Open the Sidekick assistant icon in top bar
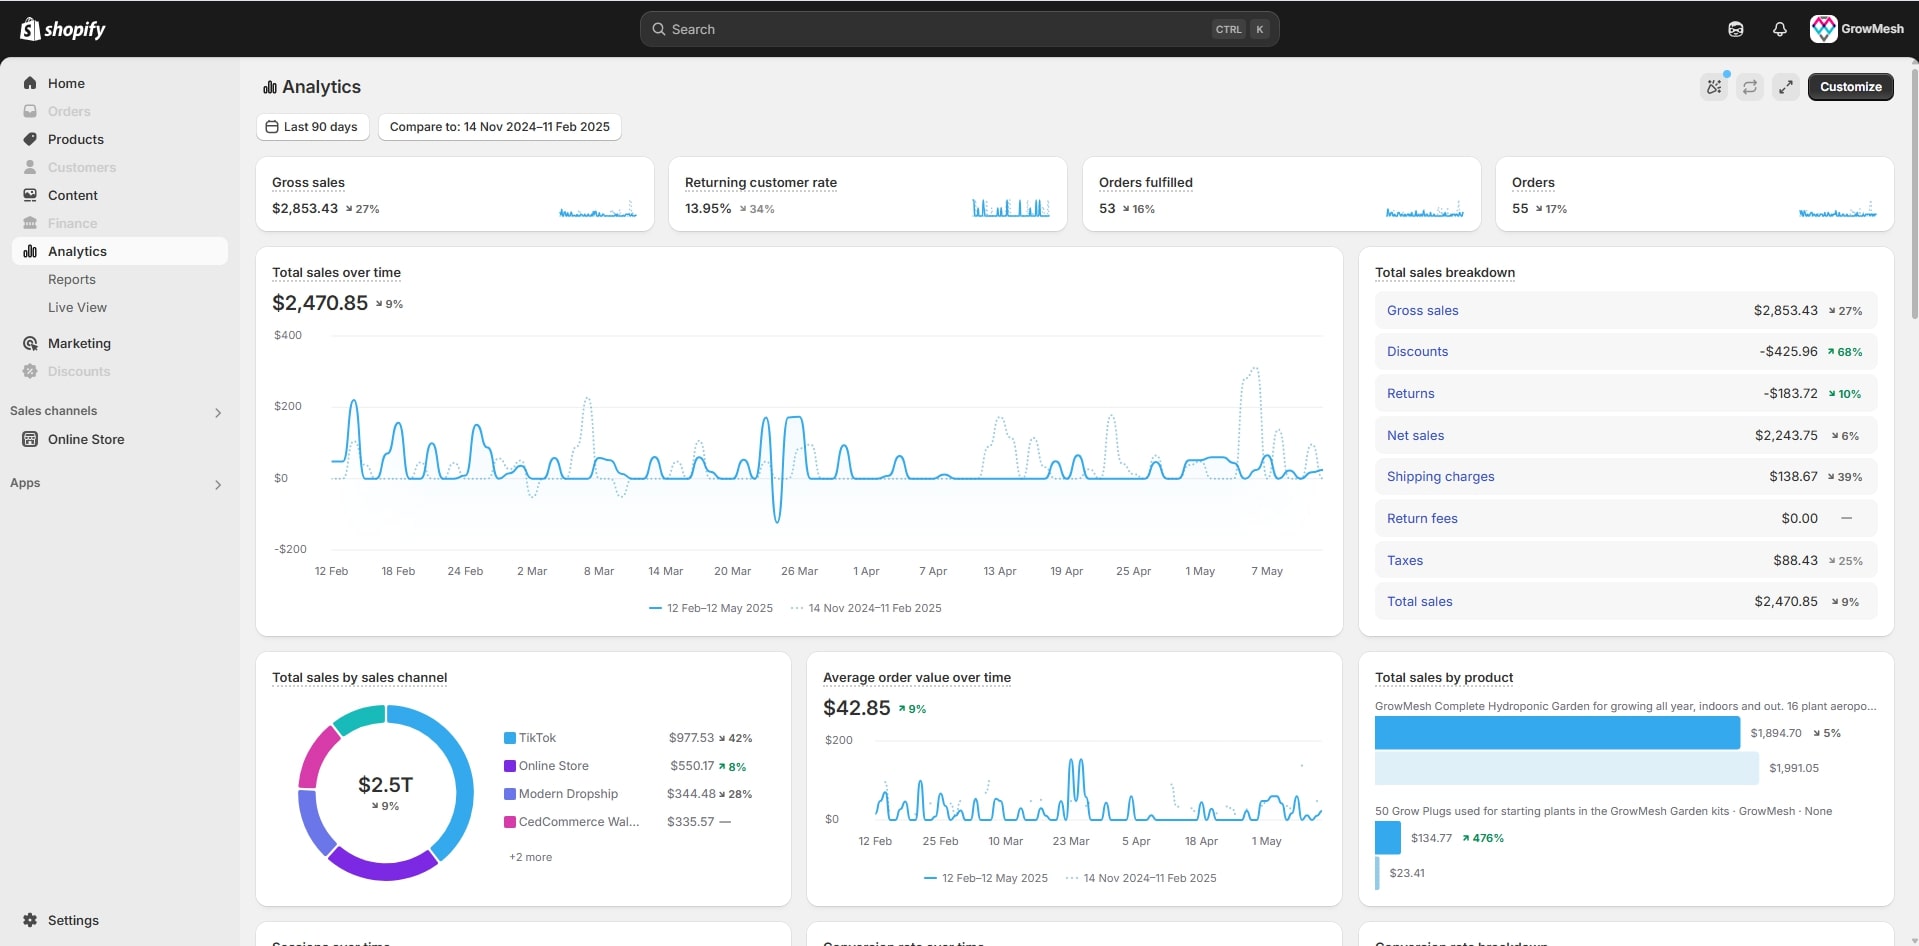 tap(1735, 29)
